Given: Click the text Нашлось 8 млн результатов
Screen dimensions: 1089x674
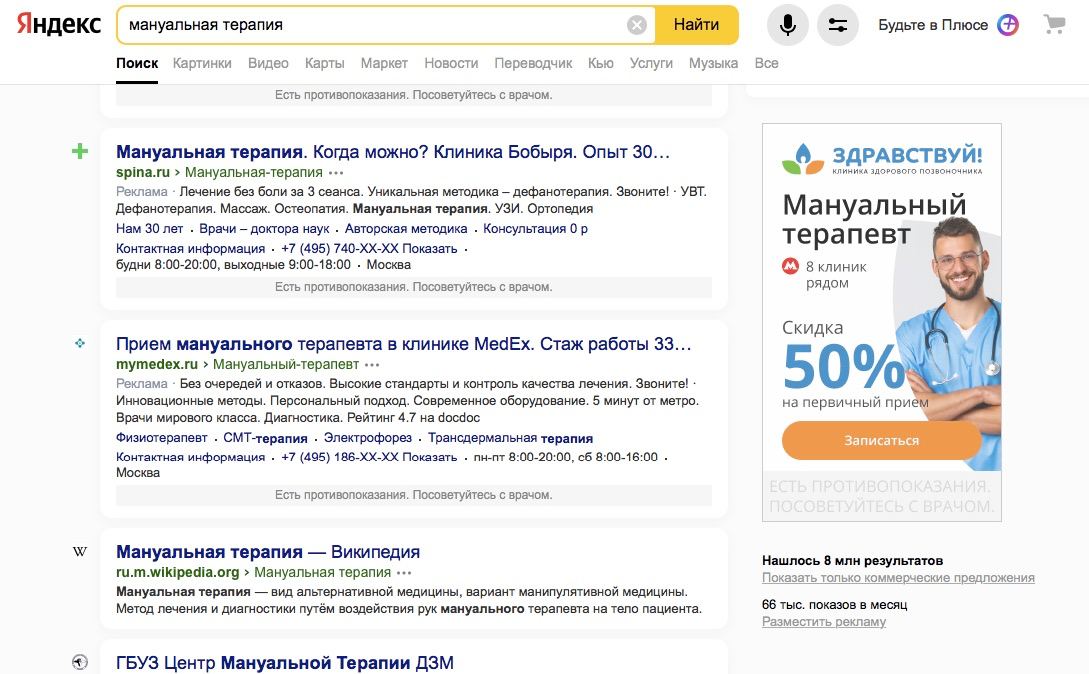Looking at the screenshot, I should click(x=852, y=561).
